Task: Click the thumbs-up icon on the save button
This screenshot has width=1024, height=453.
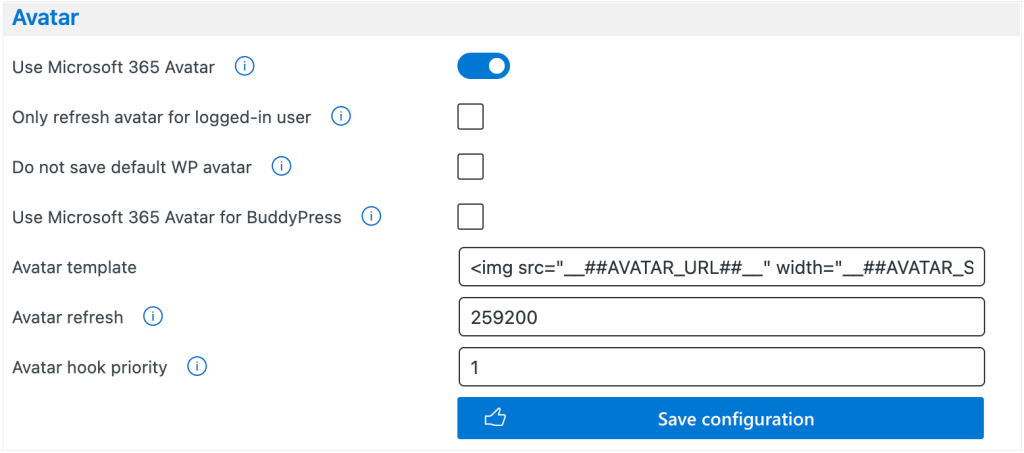Action: 494,419
